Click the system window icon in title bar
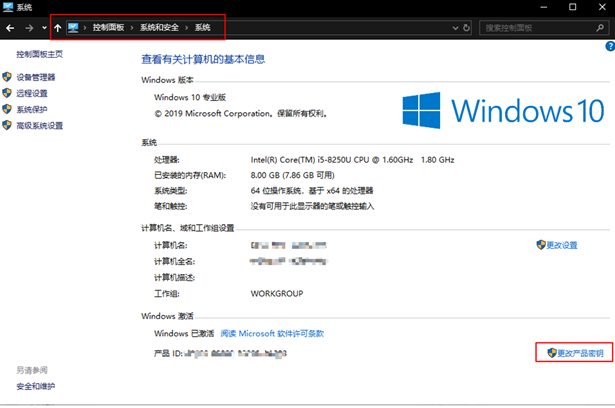 tap(8, 7)
